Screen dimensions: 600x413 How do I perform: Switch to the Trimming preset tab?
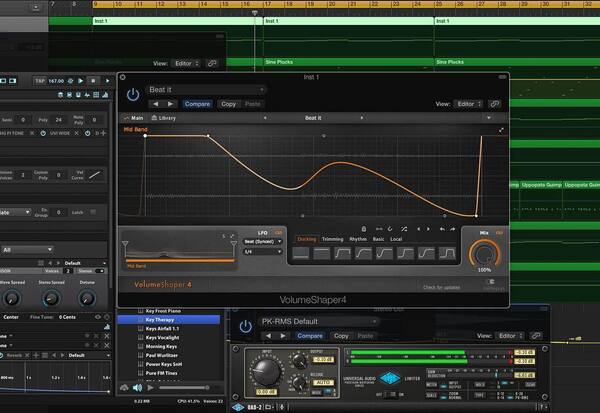click(x=332, y=239)
